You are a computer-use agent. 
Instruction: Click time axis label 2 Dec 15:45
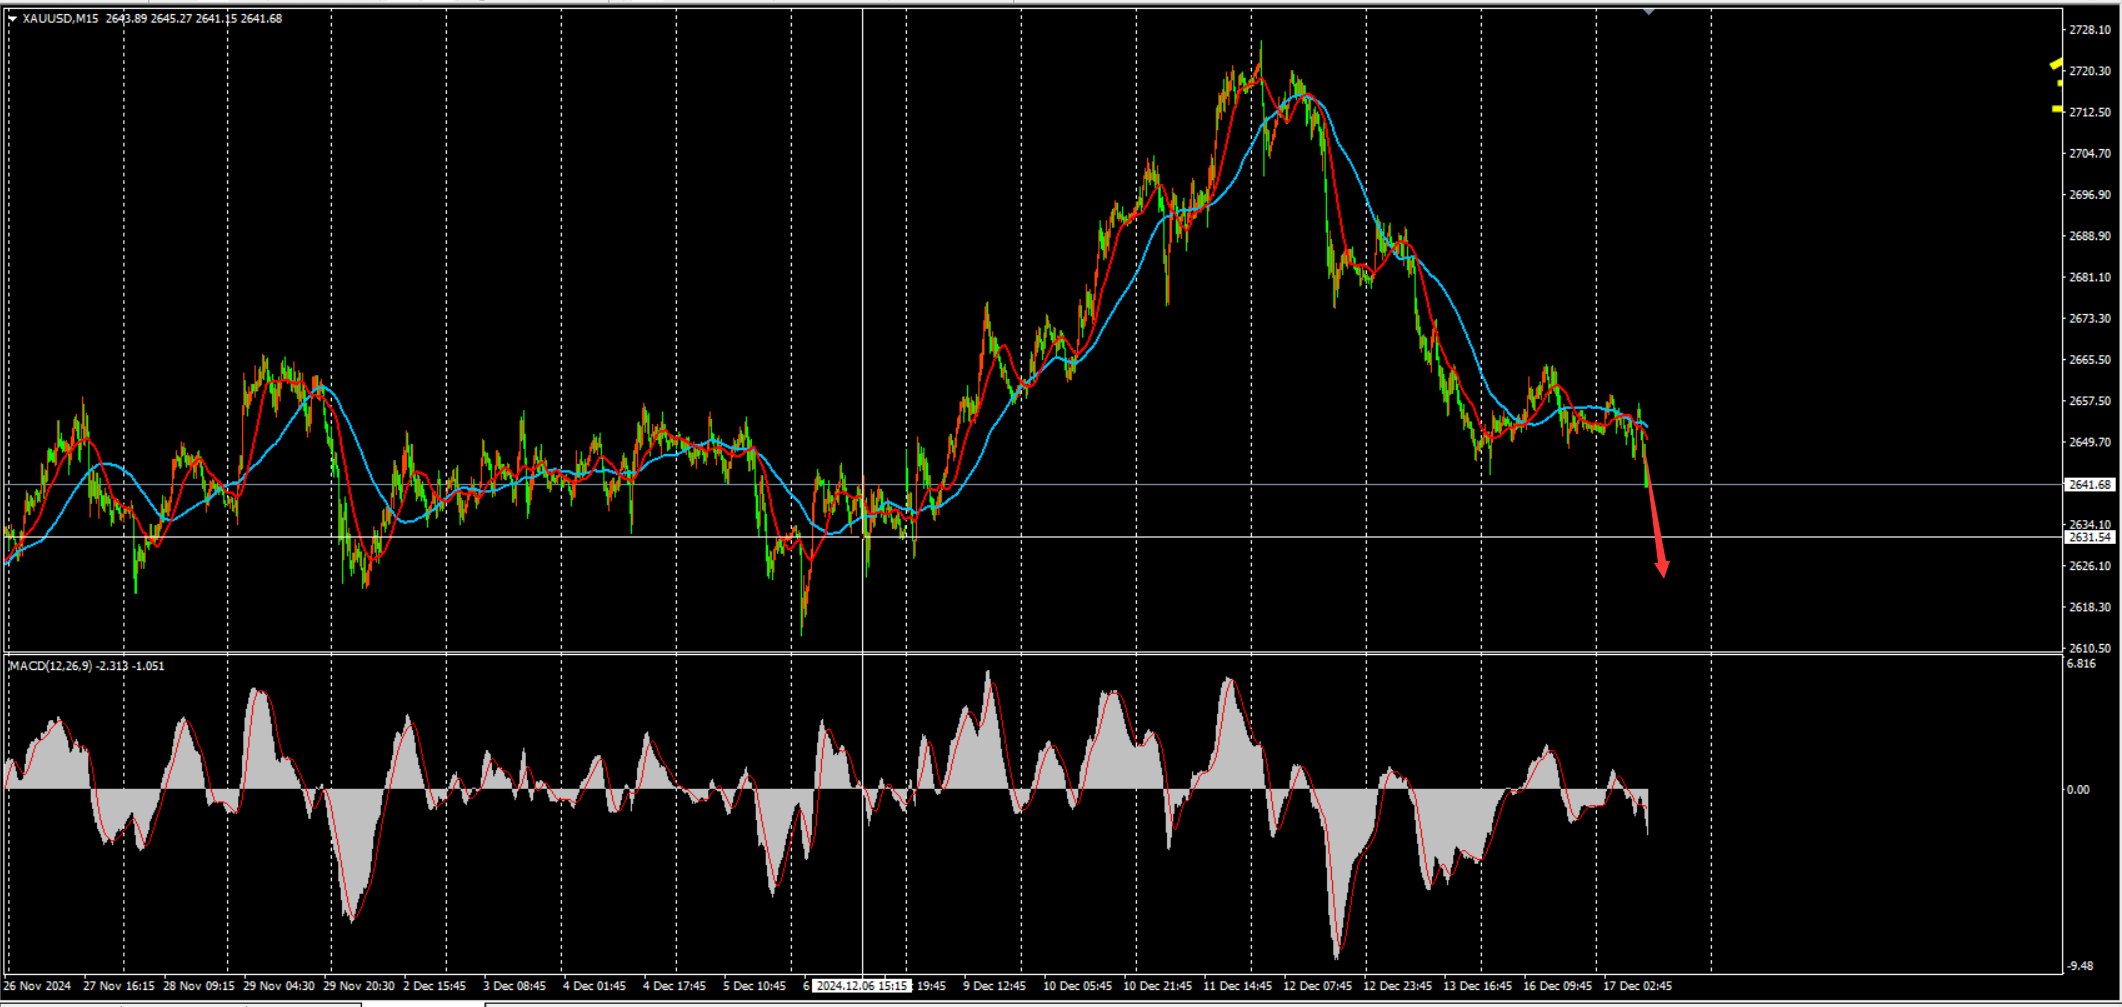pyautogui.click(x=435, y=986)
